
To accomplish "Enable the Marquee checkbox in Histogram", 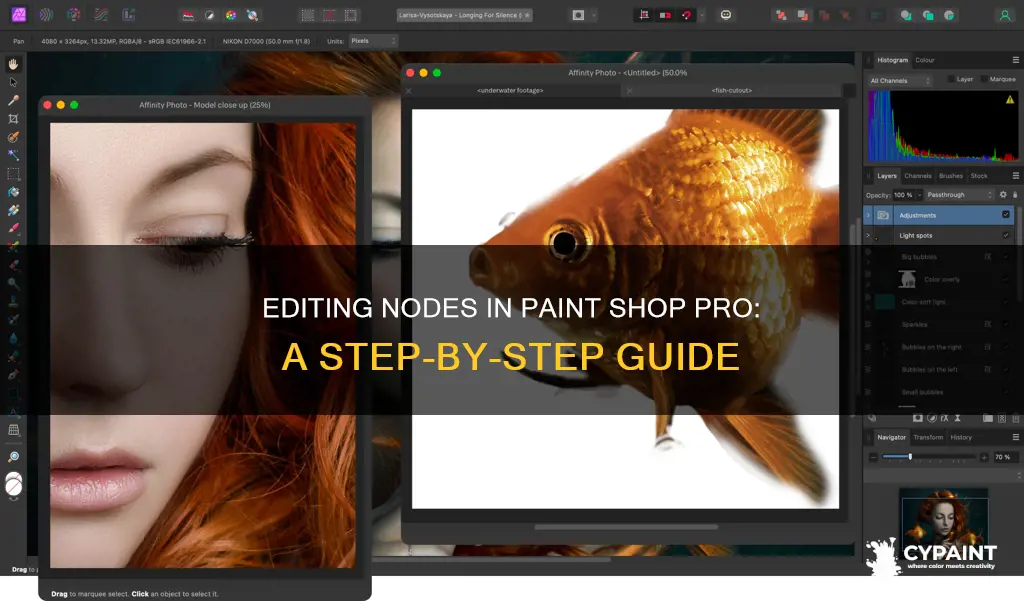I will [984, 79].
